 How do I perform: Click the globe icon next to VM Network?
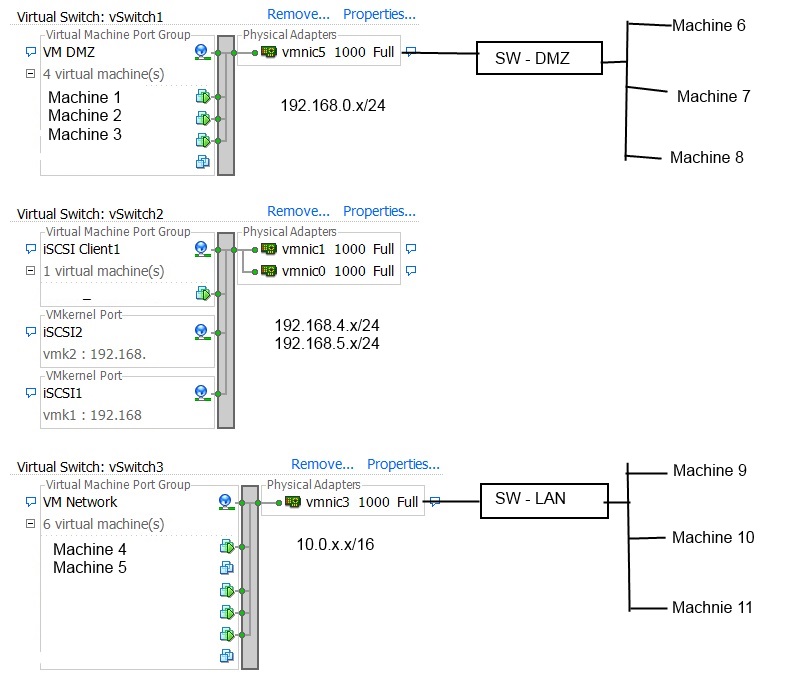coord(227,502)
